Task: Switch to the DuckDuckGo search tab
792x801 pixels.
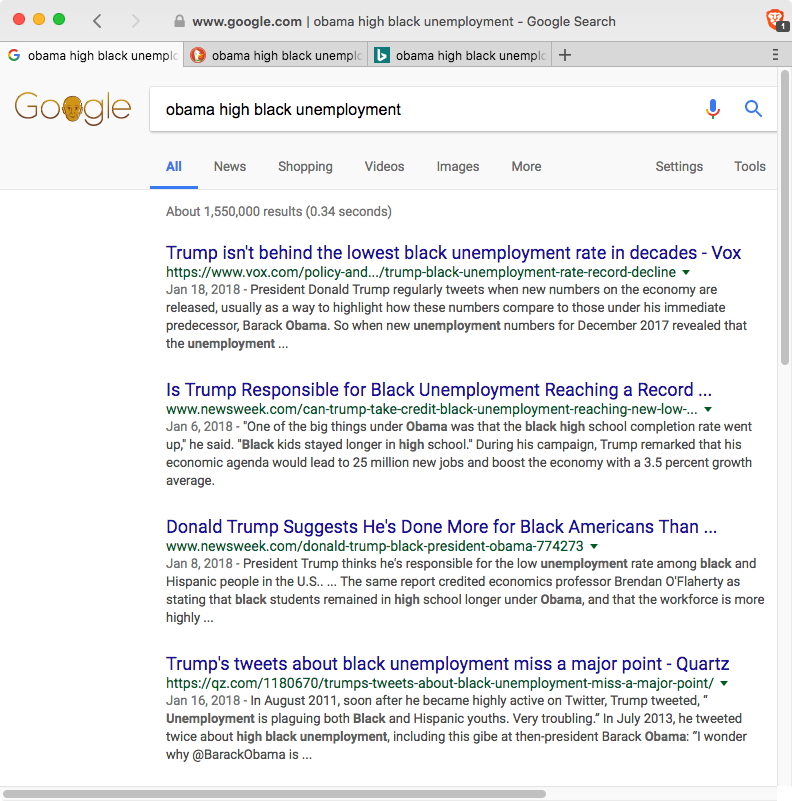Action: click(x=276, y=56)
